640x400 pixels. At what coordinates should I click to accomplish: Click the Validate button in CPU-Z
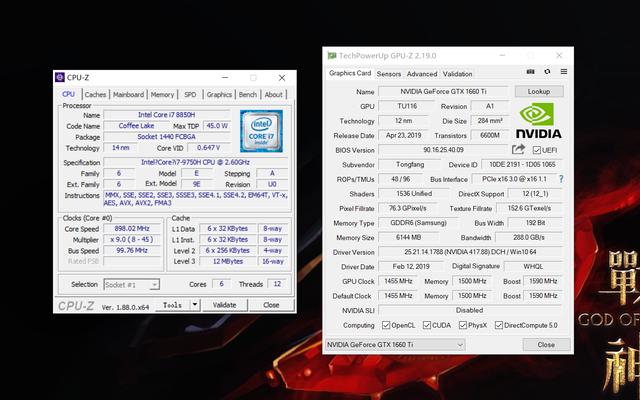pyautogui.click(x=224, y=305)
